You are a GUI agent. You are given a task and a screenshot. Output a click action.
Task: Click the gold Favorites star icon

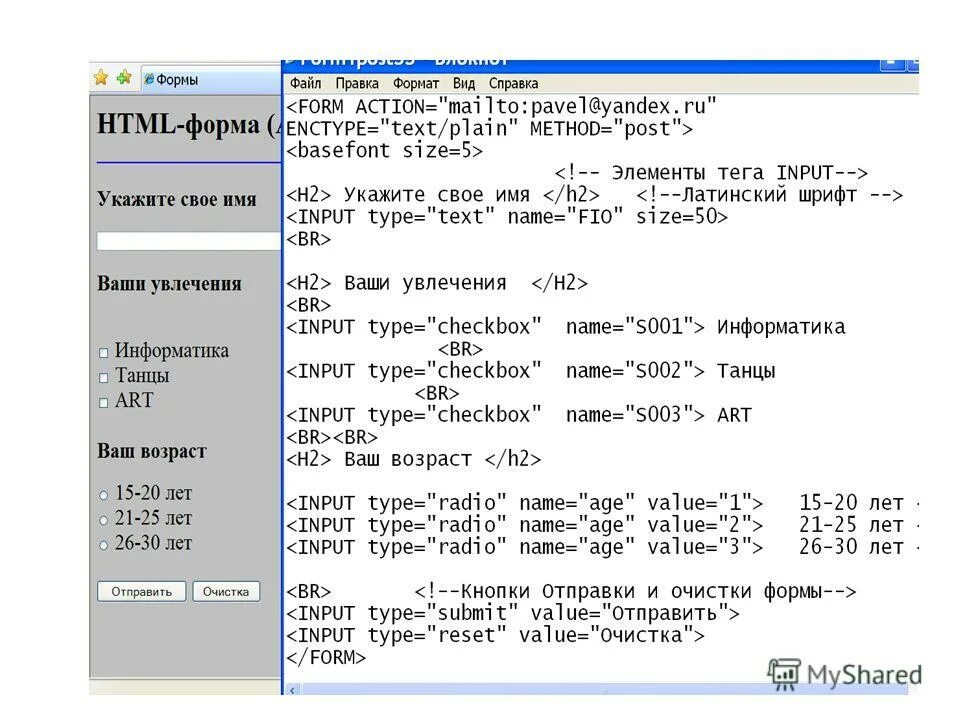click(x=101, y=76)
